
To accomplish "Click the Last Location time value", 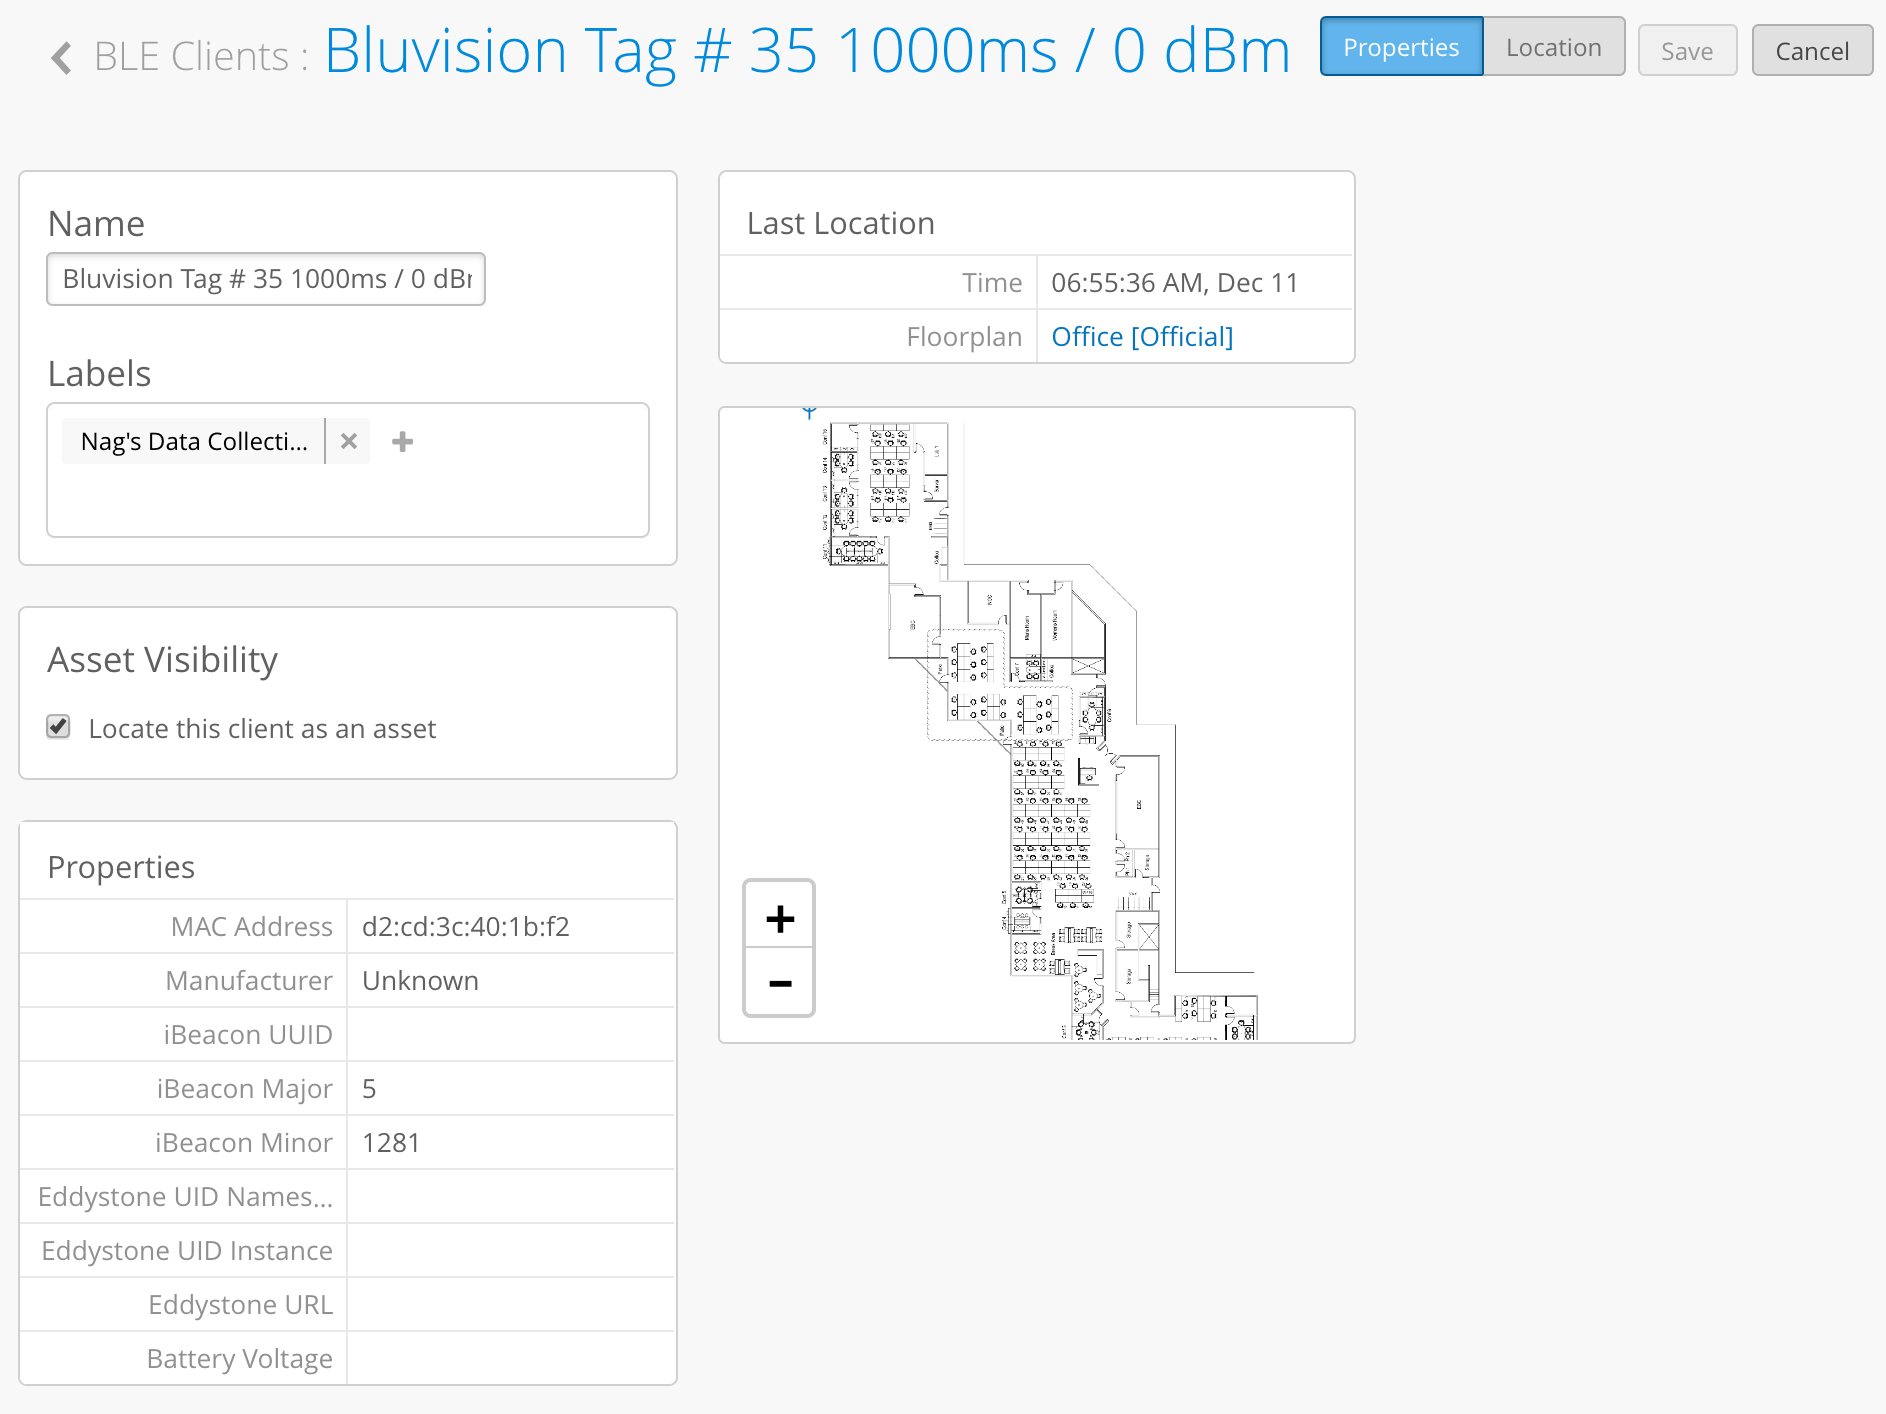I will click(x=1174, y=283).
